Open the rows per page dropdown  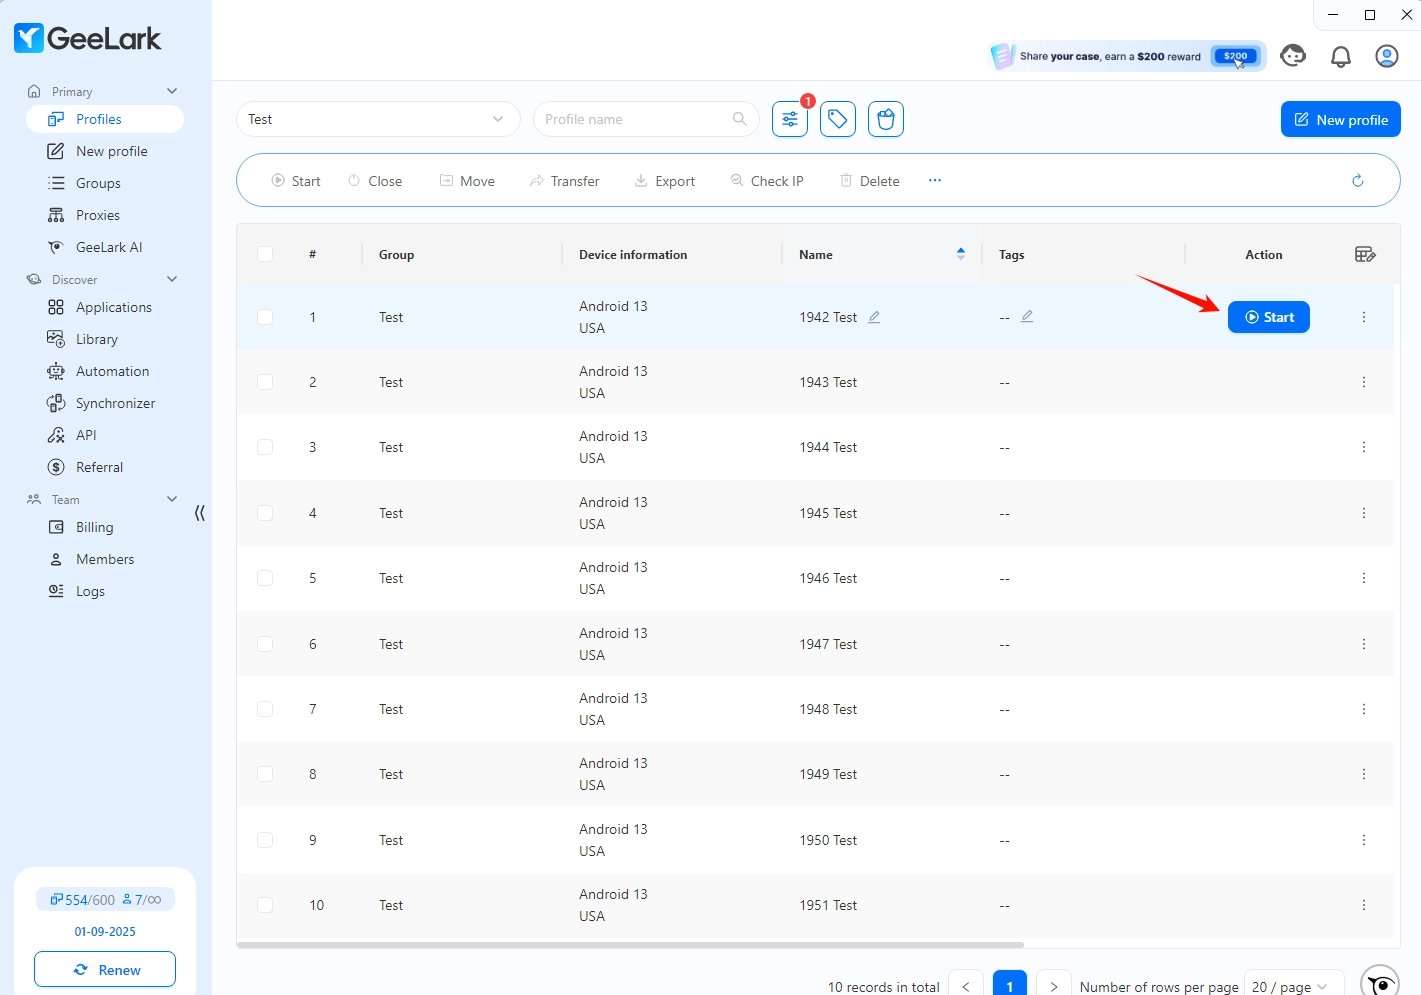[1293, 986]
